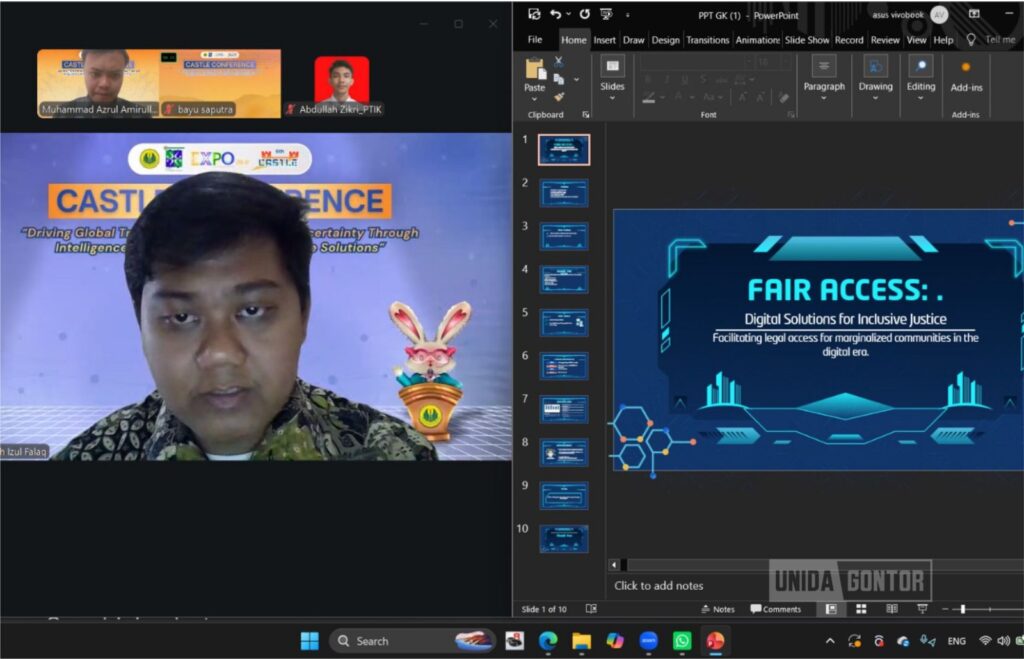
Task: Select bayu saputra participant tile in Zoom
Action: pos(220,84)
